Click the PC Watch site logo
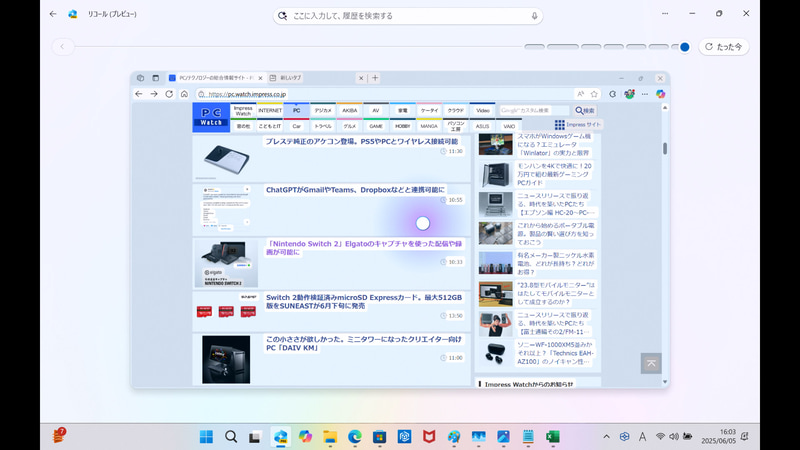The height and width of the screenshot is (450, 800). click(x=211, y=117)
